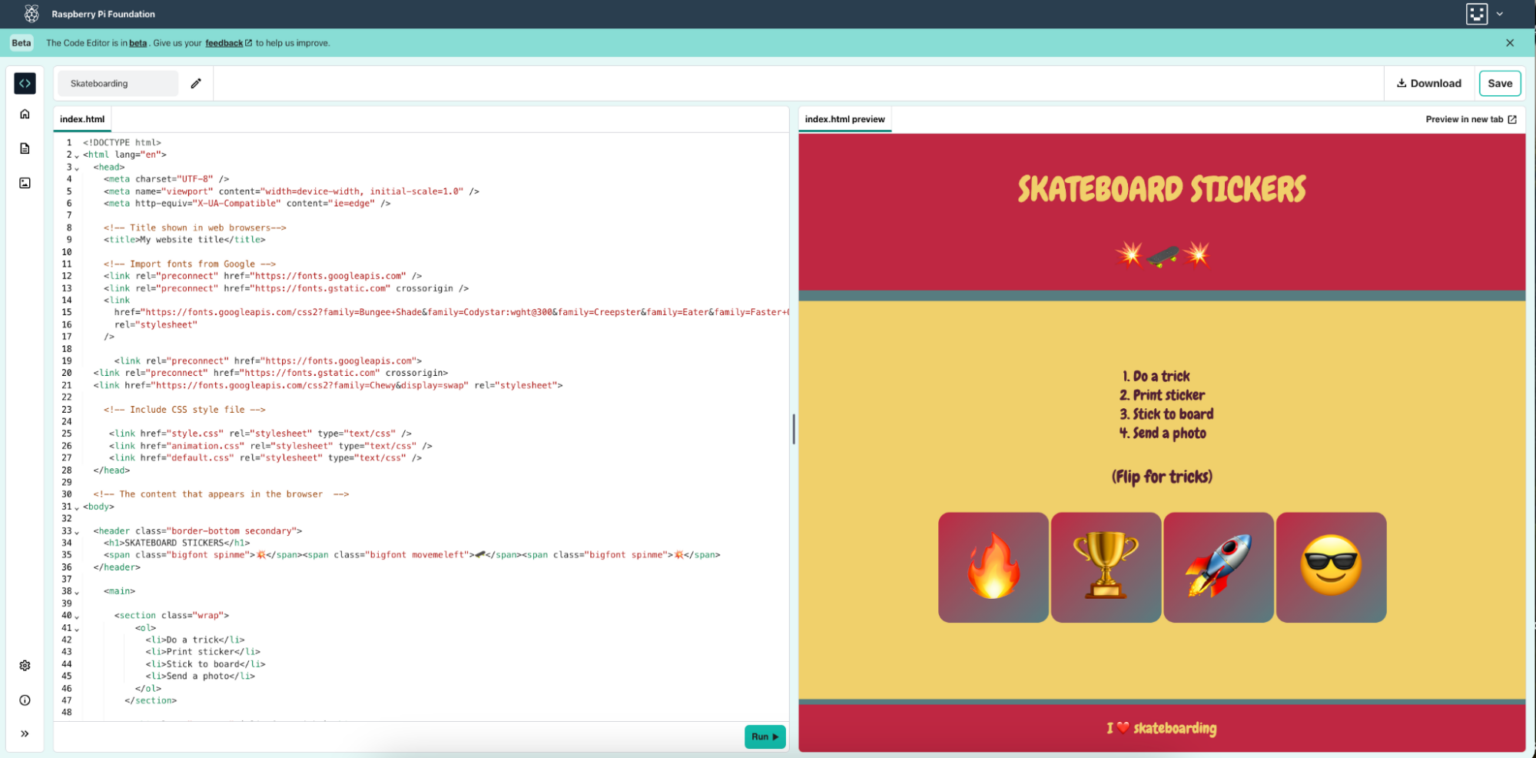Open the settings gear icon

[x=24, y=665]
